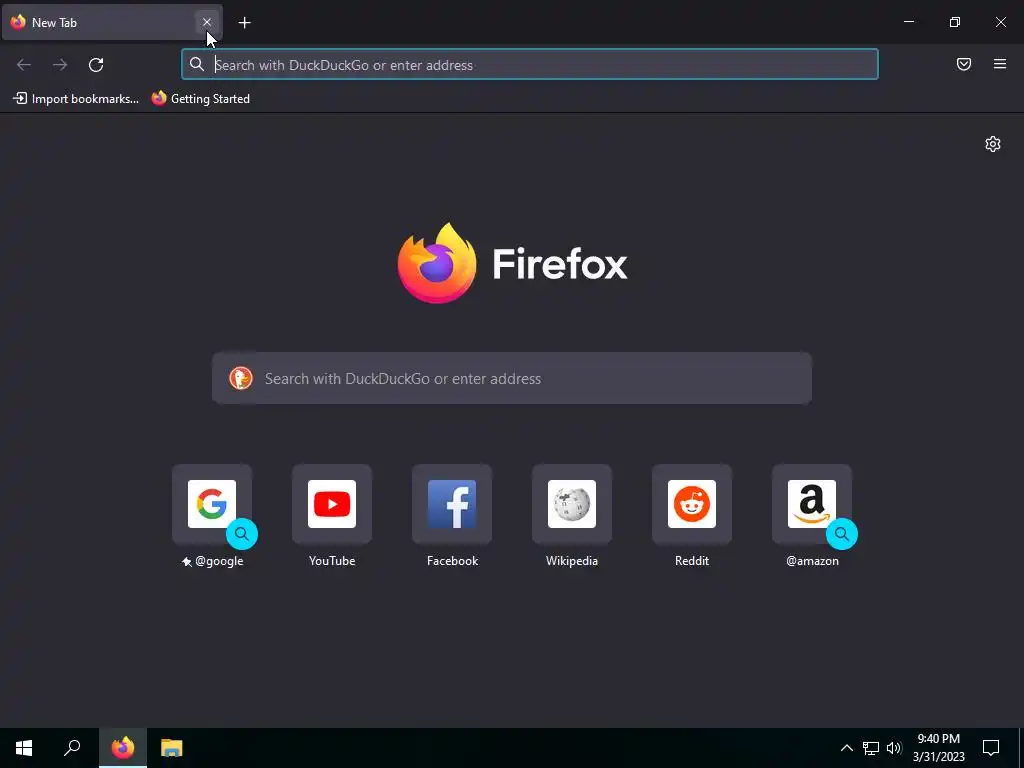Select the New Tab tab

coord(112,22)
